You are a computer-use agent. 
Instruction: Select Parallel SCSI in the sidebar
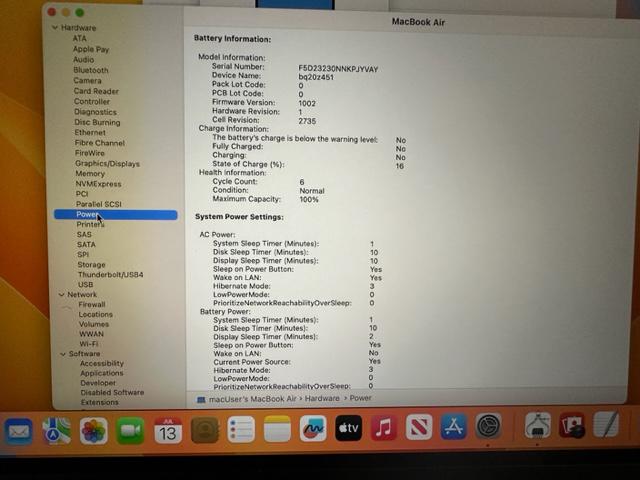(x=98, y=204)
